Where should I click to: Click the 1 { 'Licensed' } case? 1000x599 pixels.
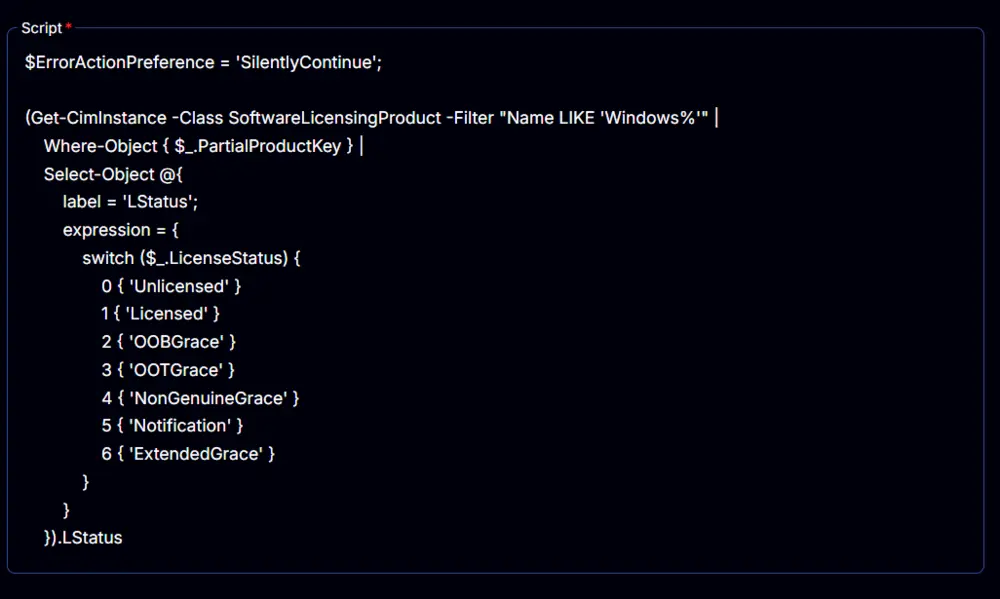(x=160, y=314)
